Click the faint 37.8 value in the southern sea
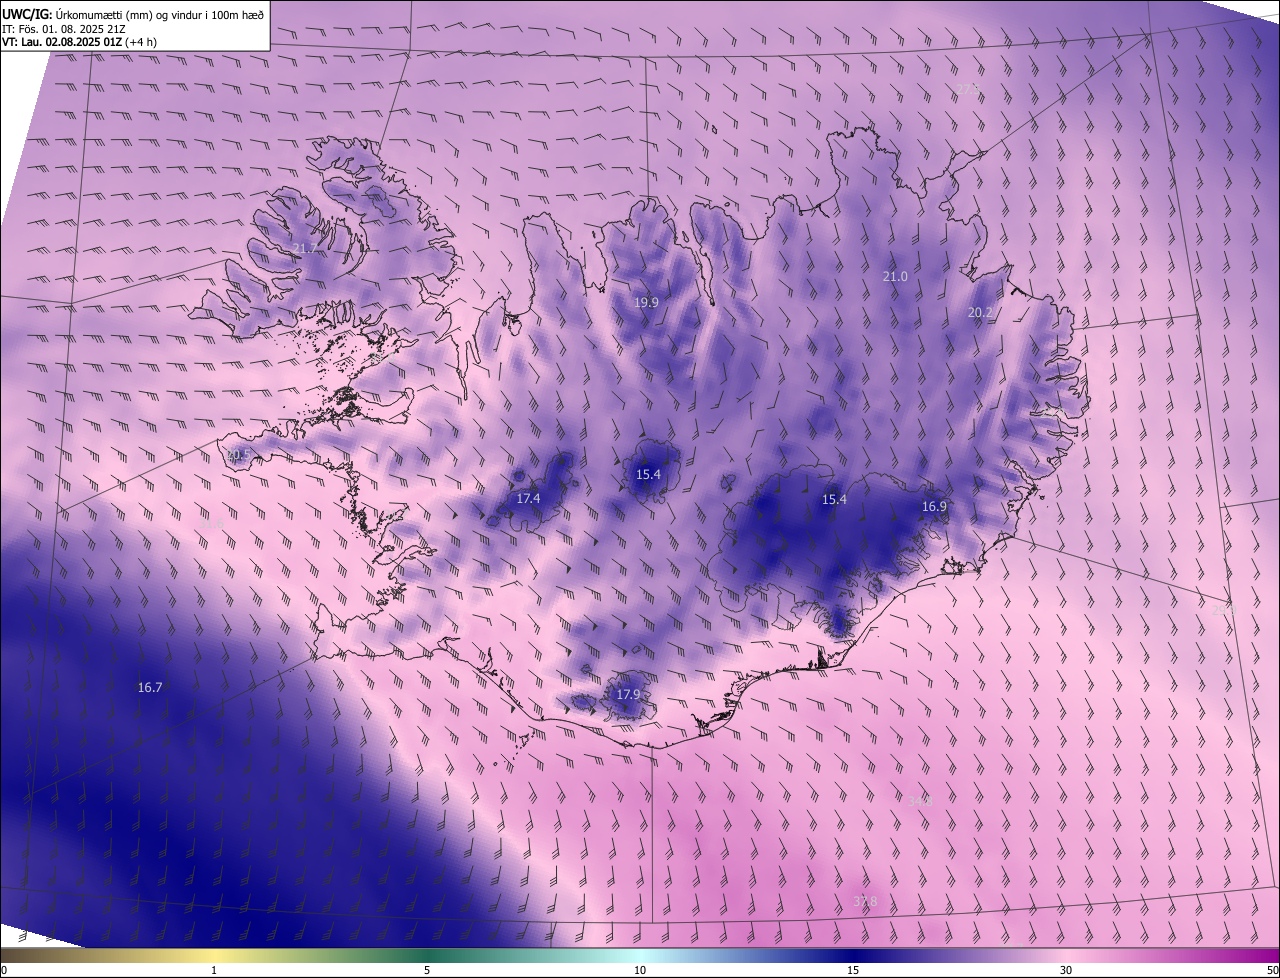The image size is (1280, 978). pyautogui.click(x=865, y=901)
